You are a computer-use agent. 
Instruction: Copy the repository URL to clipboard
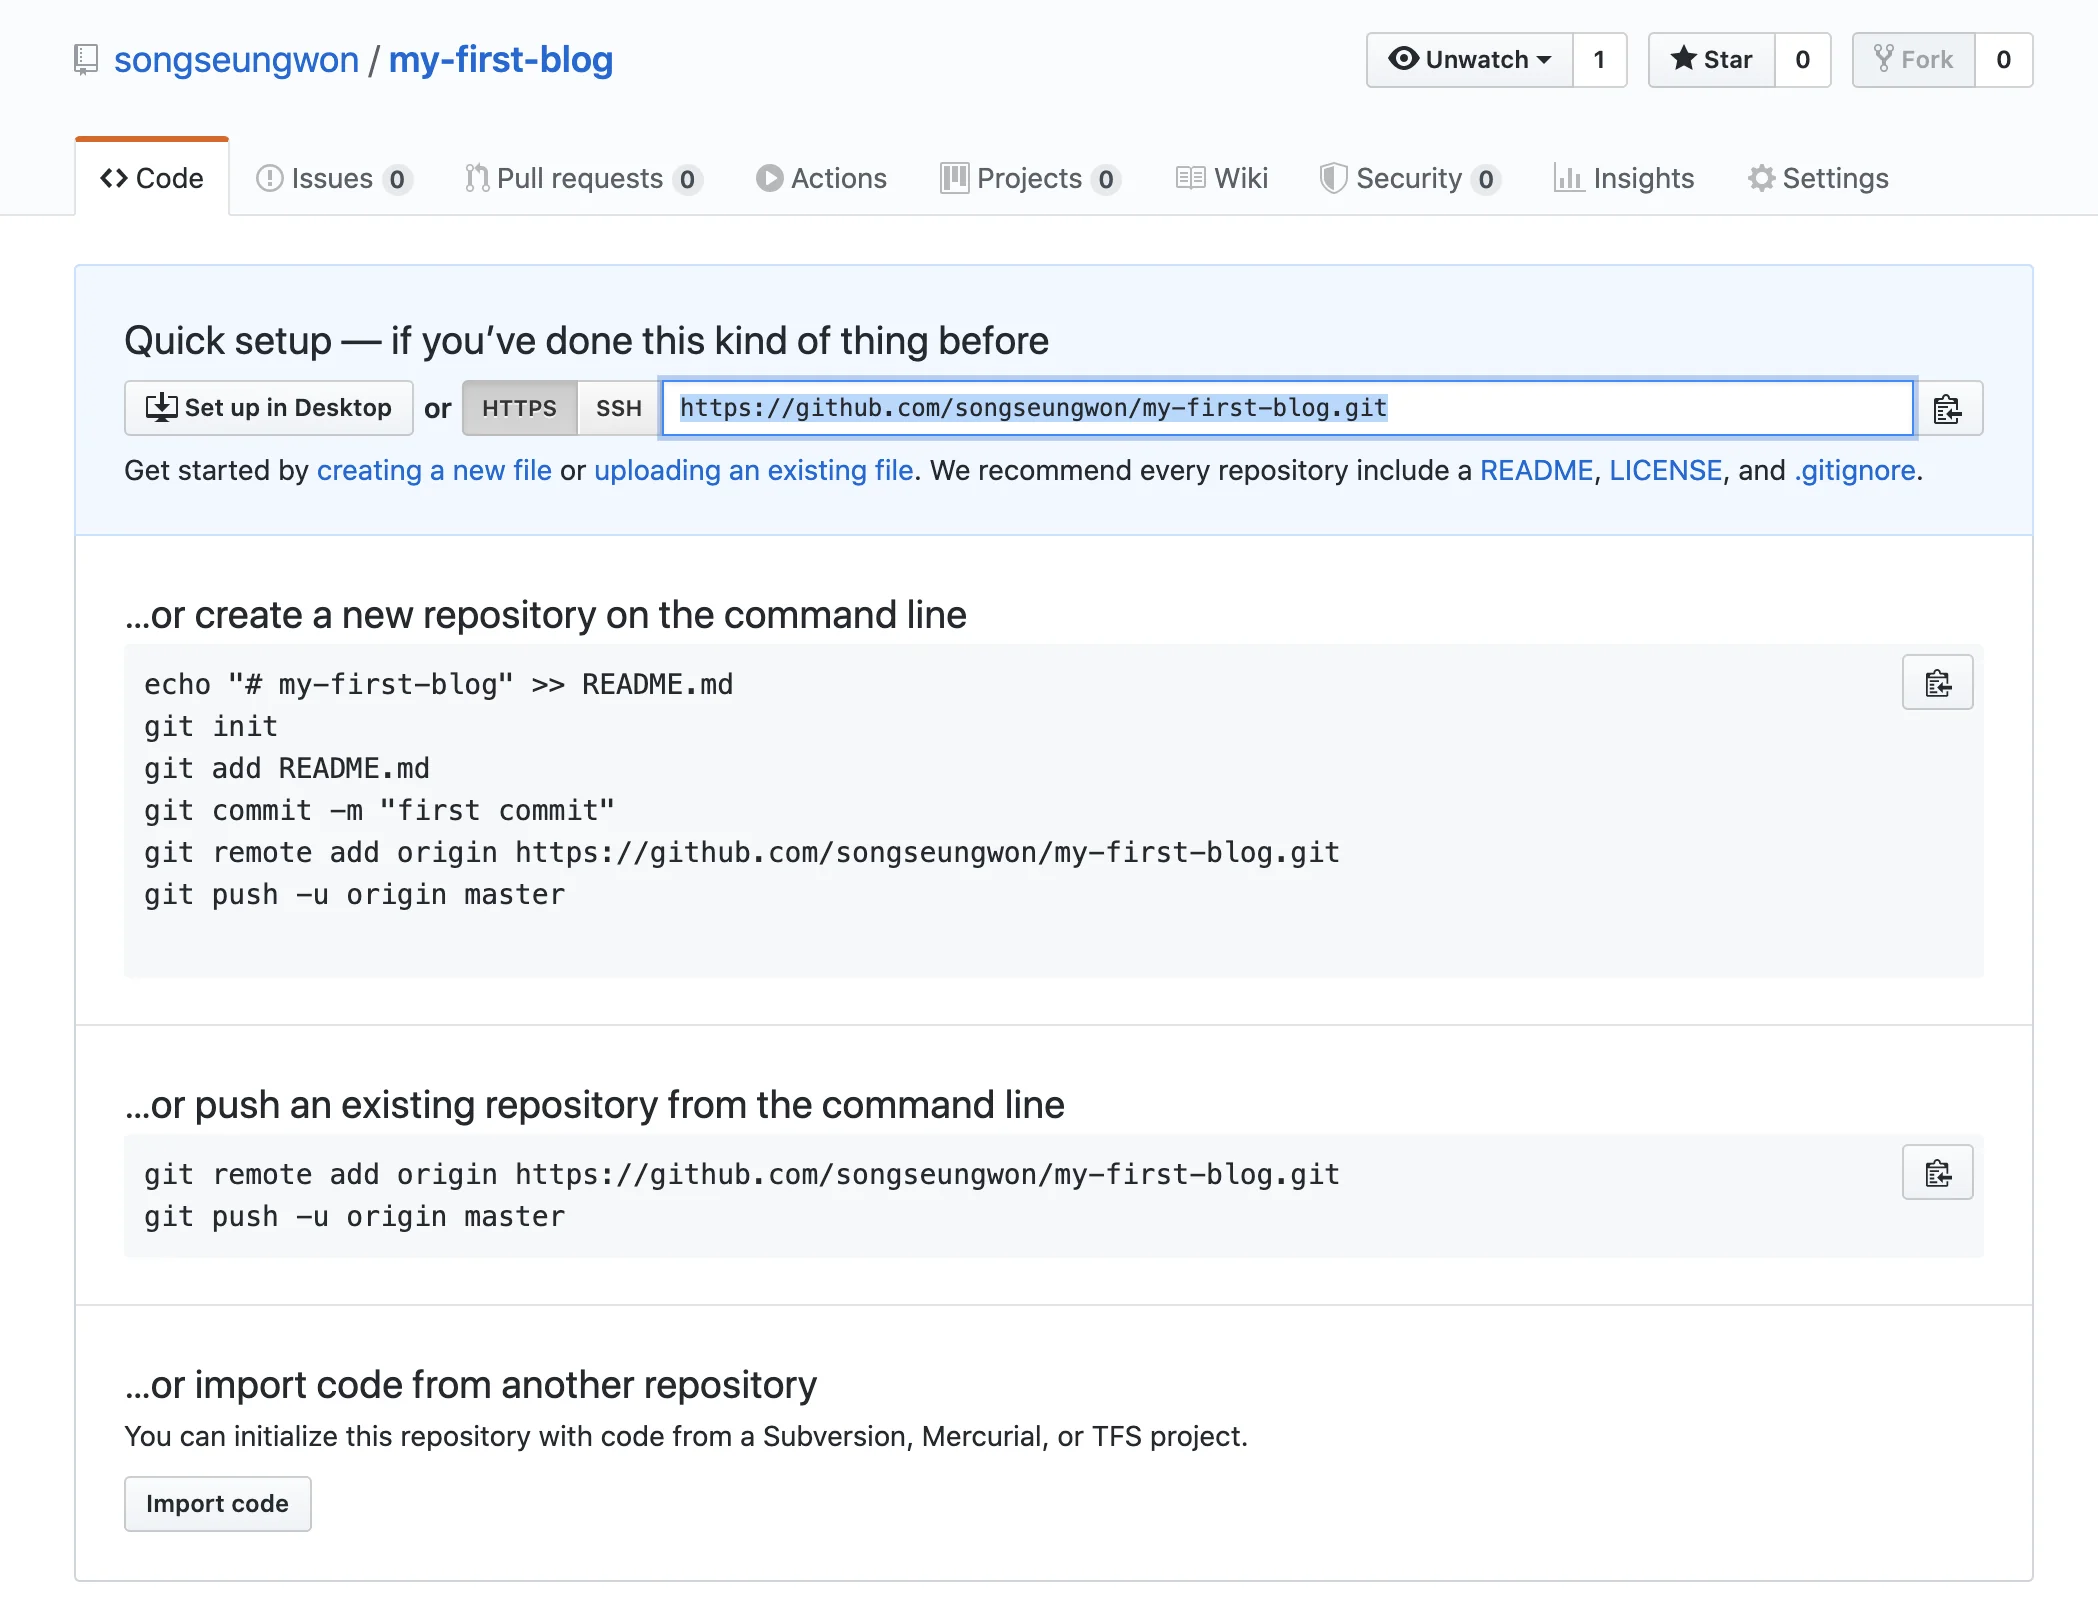coord(1947,409)
